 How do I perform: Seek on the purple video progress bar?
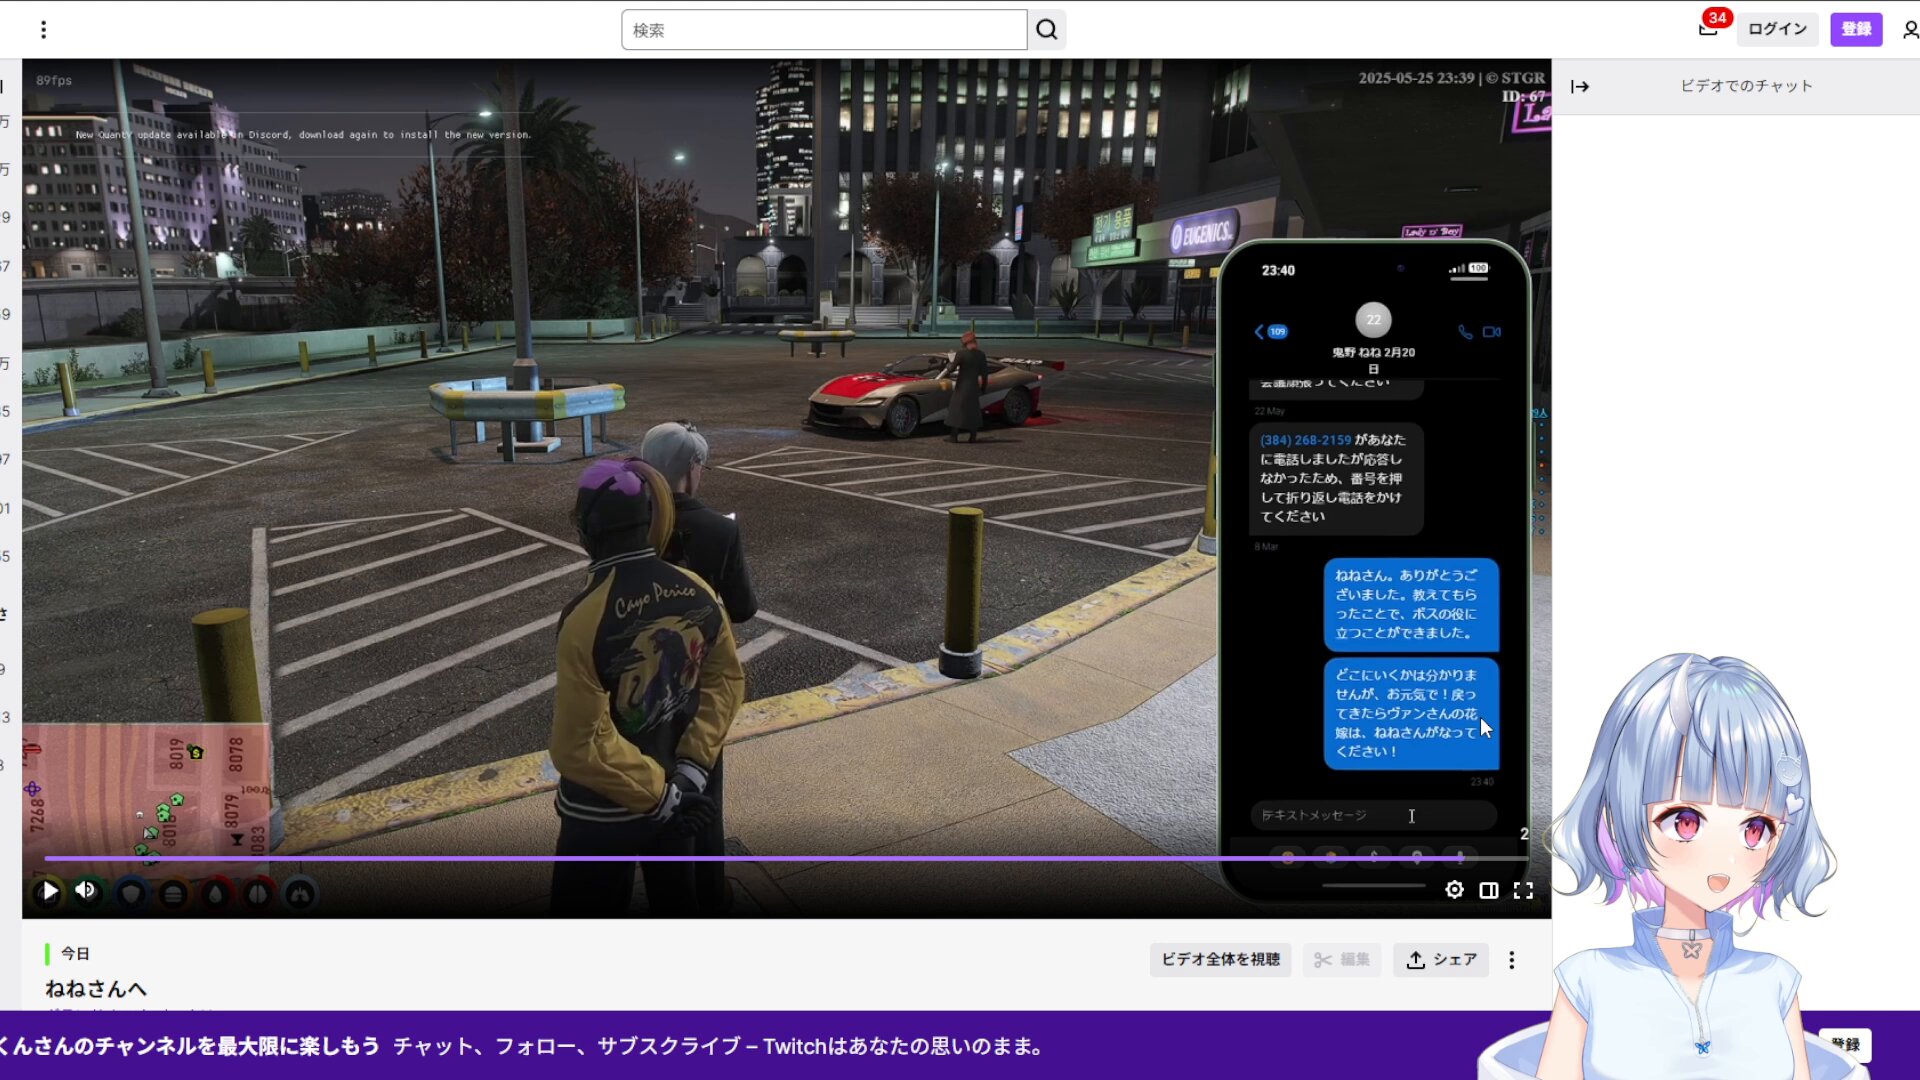[787, 858]
